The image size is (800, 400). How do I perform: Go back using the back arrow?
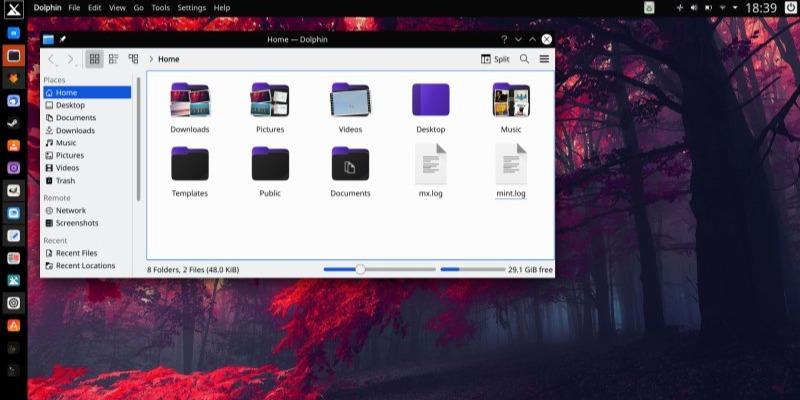[51, 59]
